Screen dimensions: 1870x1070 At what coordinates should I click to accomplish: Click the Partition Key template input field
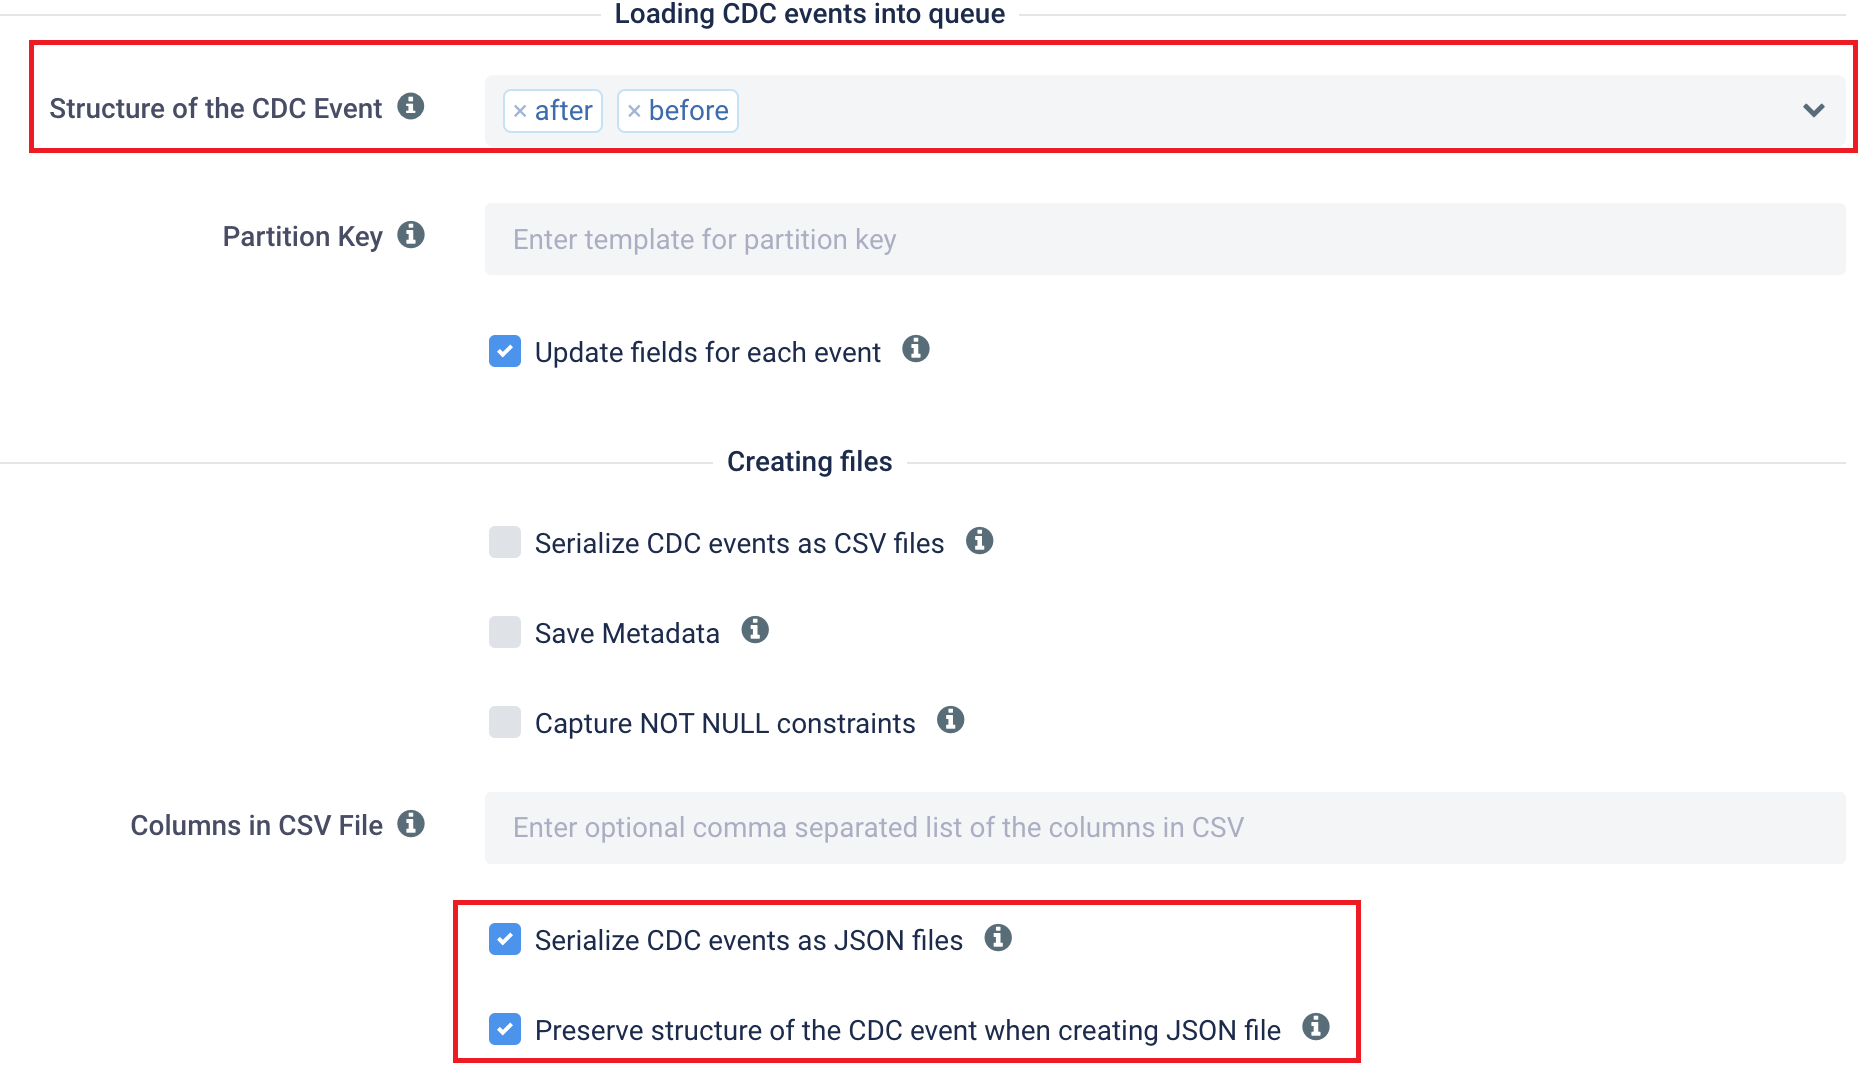click(1165, 239)
